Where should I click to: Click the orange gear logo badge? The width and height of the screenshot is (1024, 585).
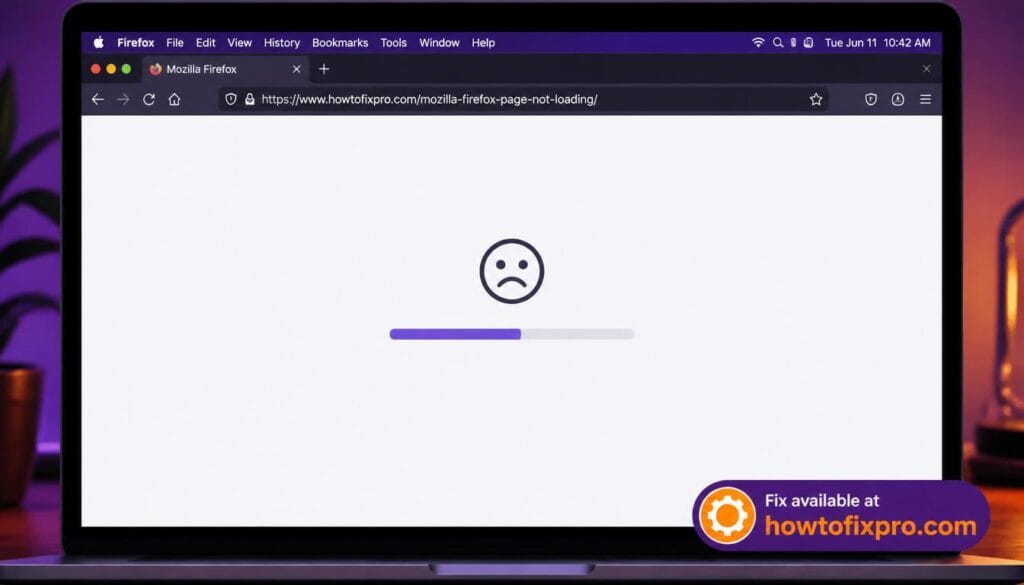coord(727,516)
